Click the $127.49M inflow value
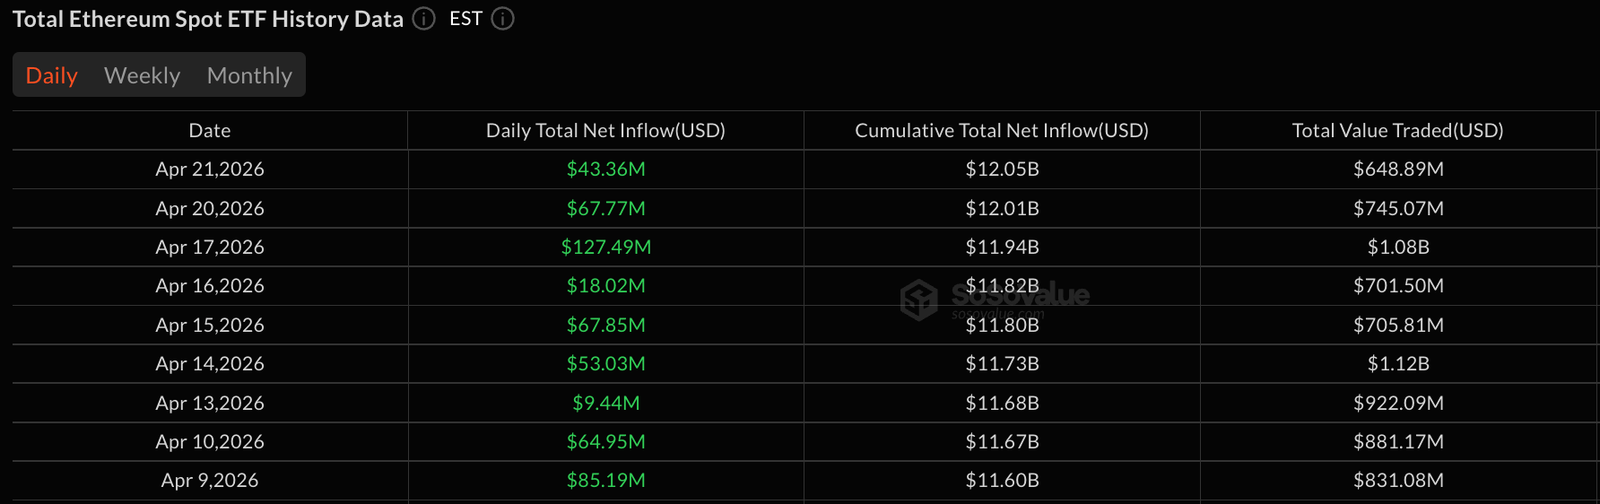The height and width of the screenshot is (504, 1600). tap(606, 247)
